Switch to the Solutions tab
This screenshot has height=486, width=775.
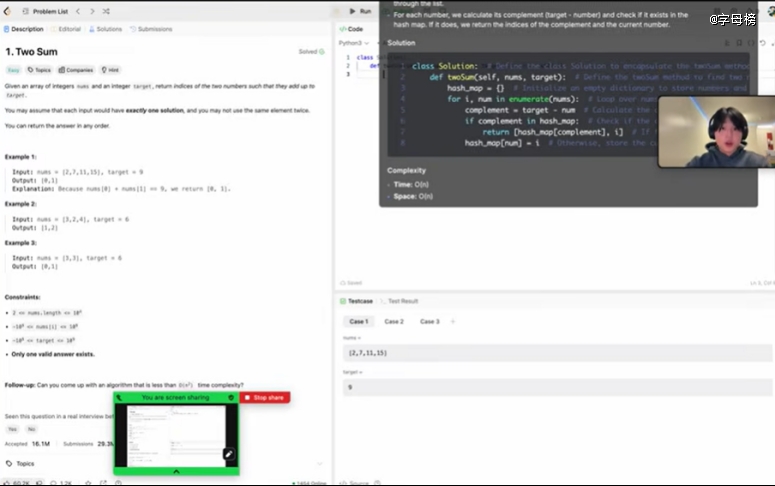(x=105, y=29)
